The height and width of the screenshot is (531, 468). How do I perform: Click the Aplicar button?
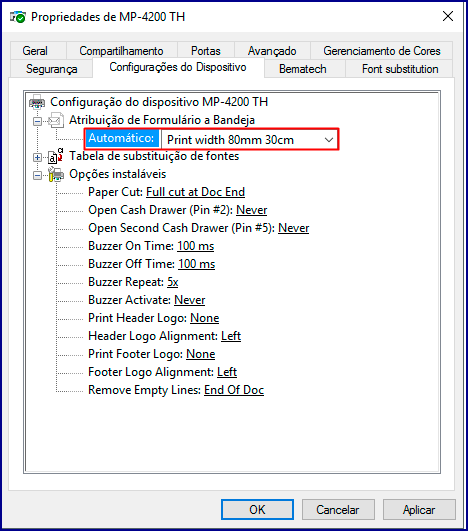click(x=419, y=509)
